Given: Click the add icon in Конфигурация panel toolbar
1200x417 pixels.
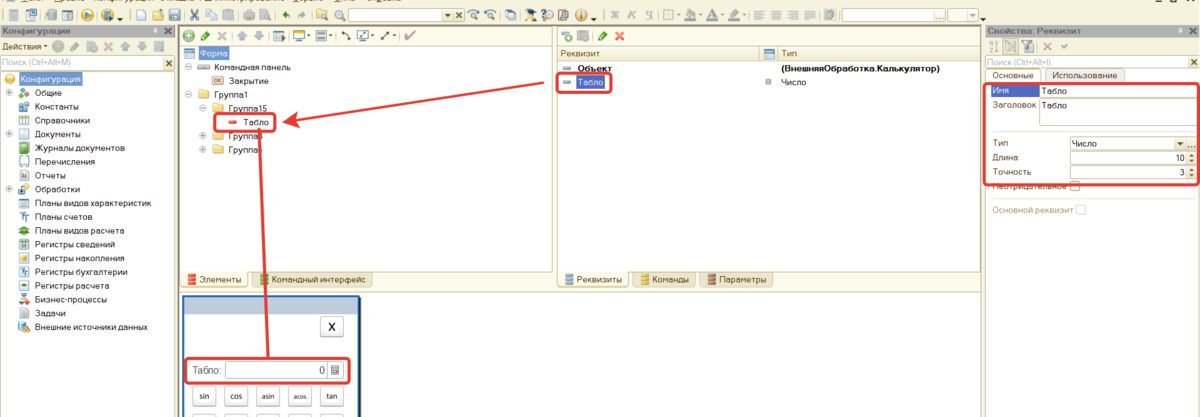Looking at the screenshot, I should [x=58, y=46].
